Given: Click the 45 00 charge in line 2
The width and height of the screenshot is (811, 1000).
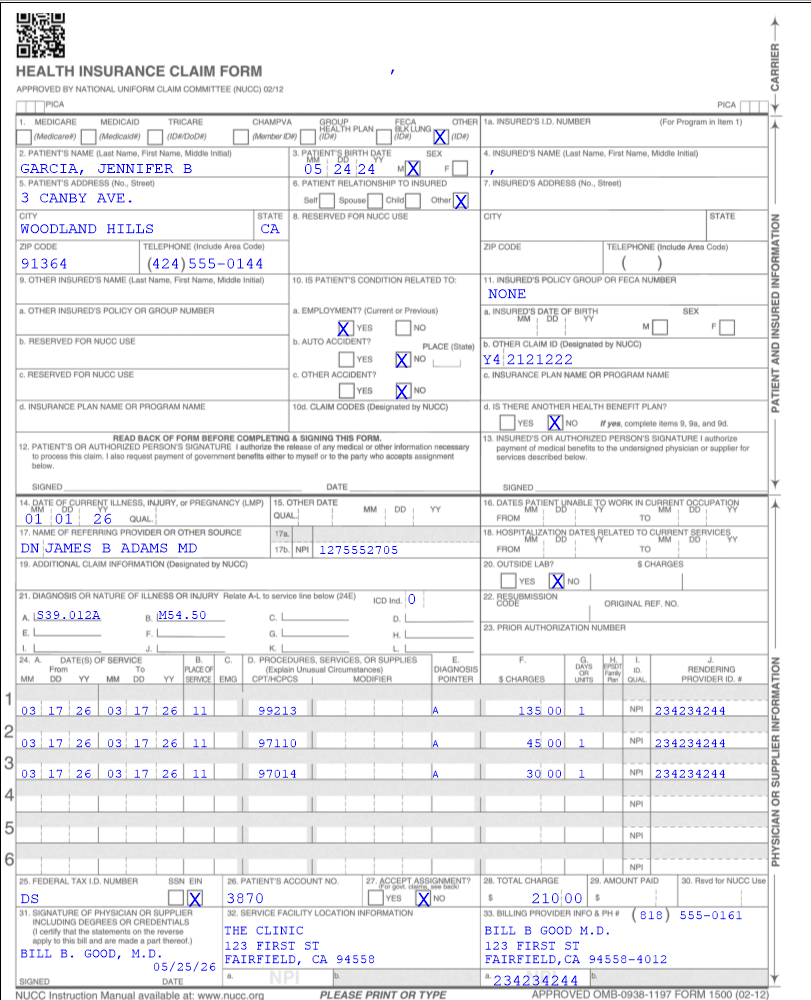Looking at the screenshot, I should click(x=544, y=744).
